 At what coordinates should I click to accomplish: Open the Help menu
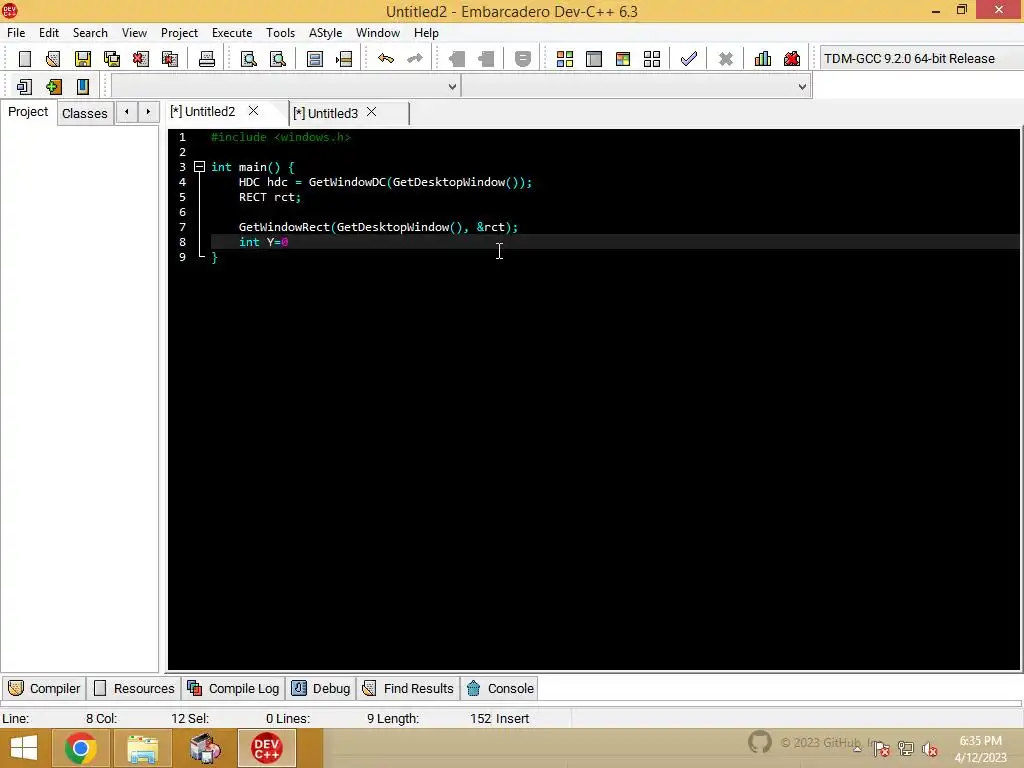[x=426, y=33]
